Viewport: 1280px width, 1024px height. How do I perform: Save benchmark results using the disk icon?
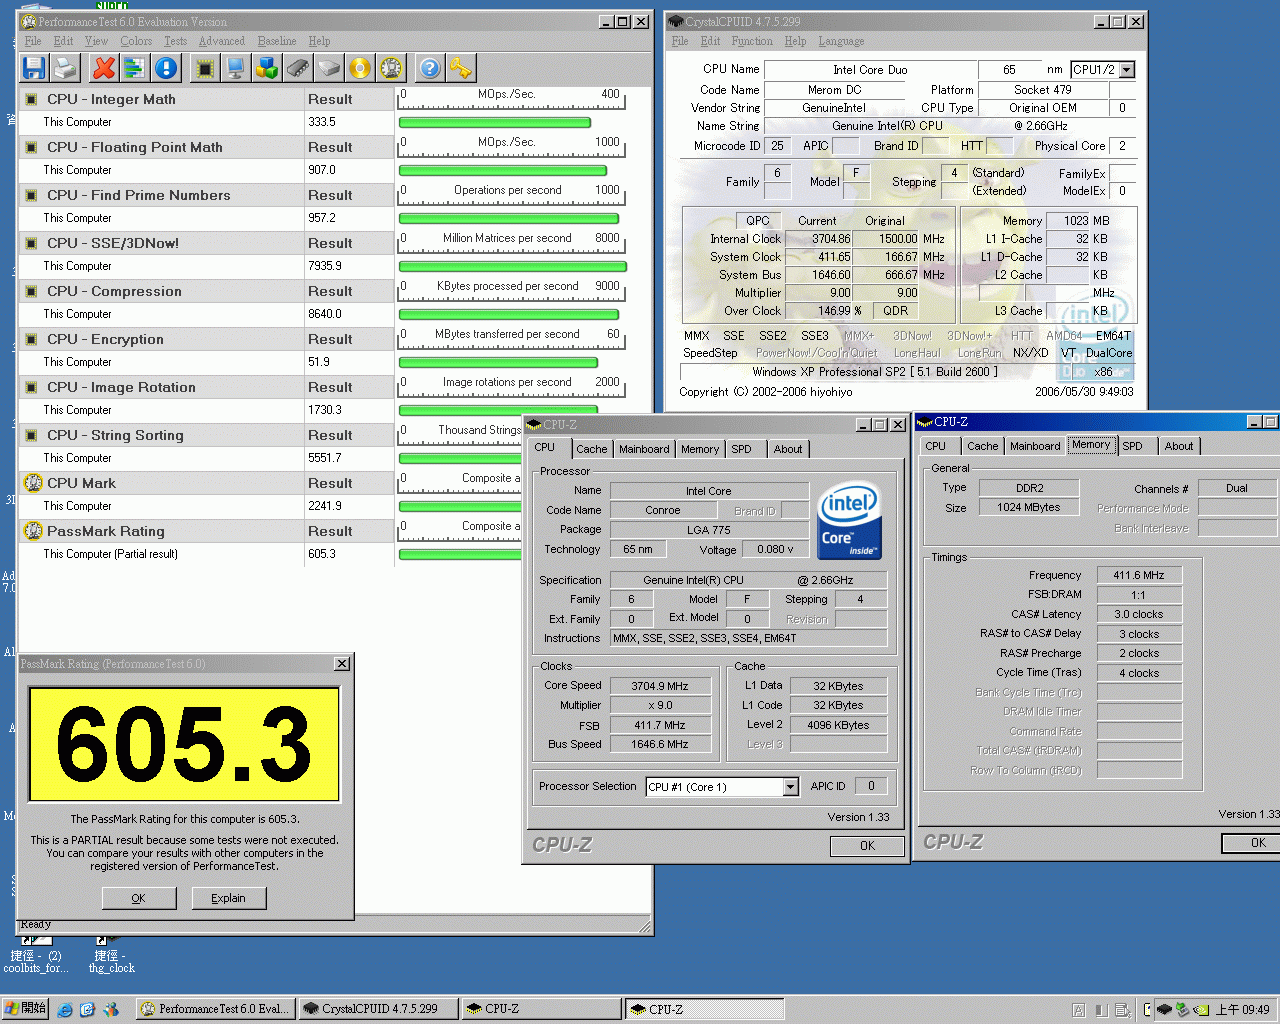(x=33, y=67)
